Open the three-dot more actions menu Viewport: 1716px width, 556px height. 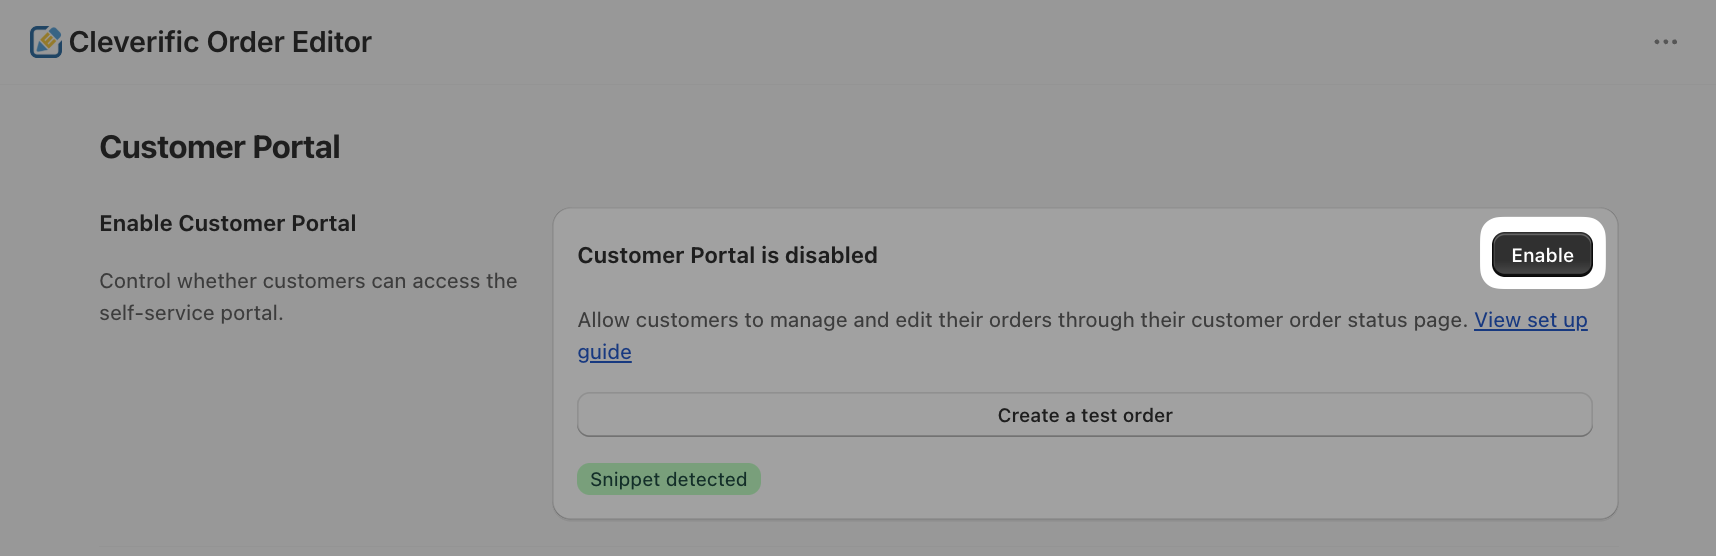pos(1665,42)
